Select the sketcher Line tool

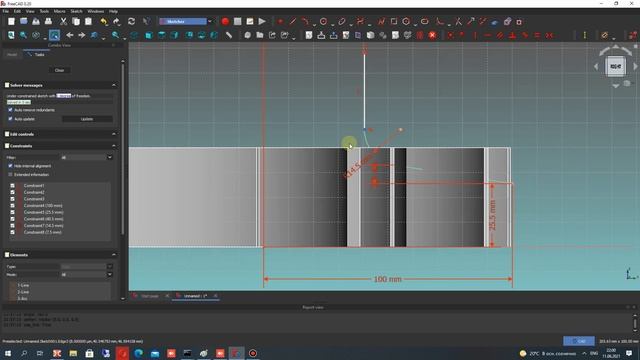point(293,22)
